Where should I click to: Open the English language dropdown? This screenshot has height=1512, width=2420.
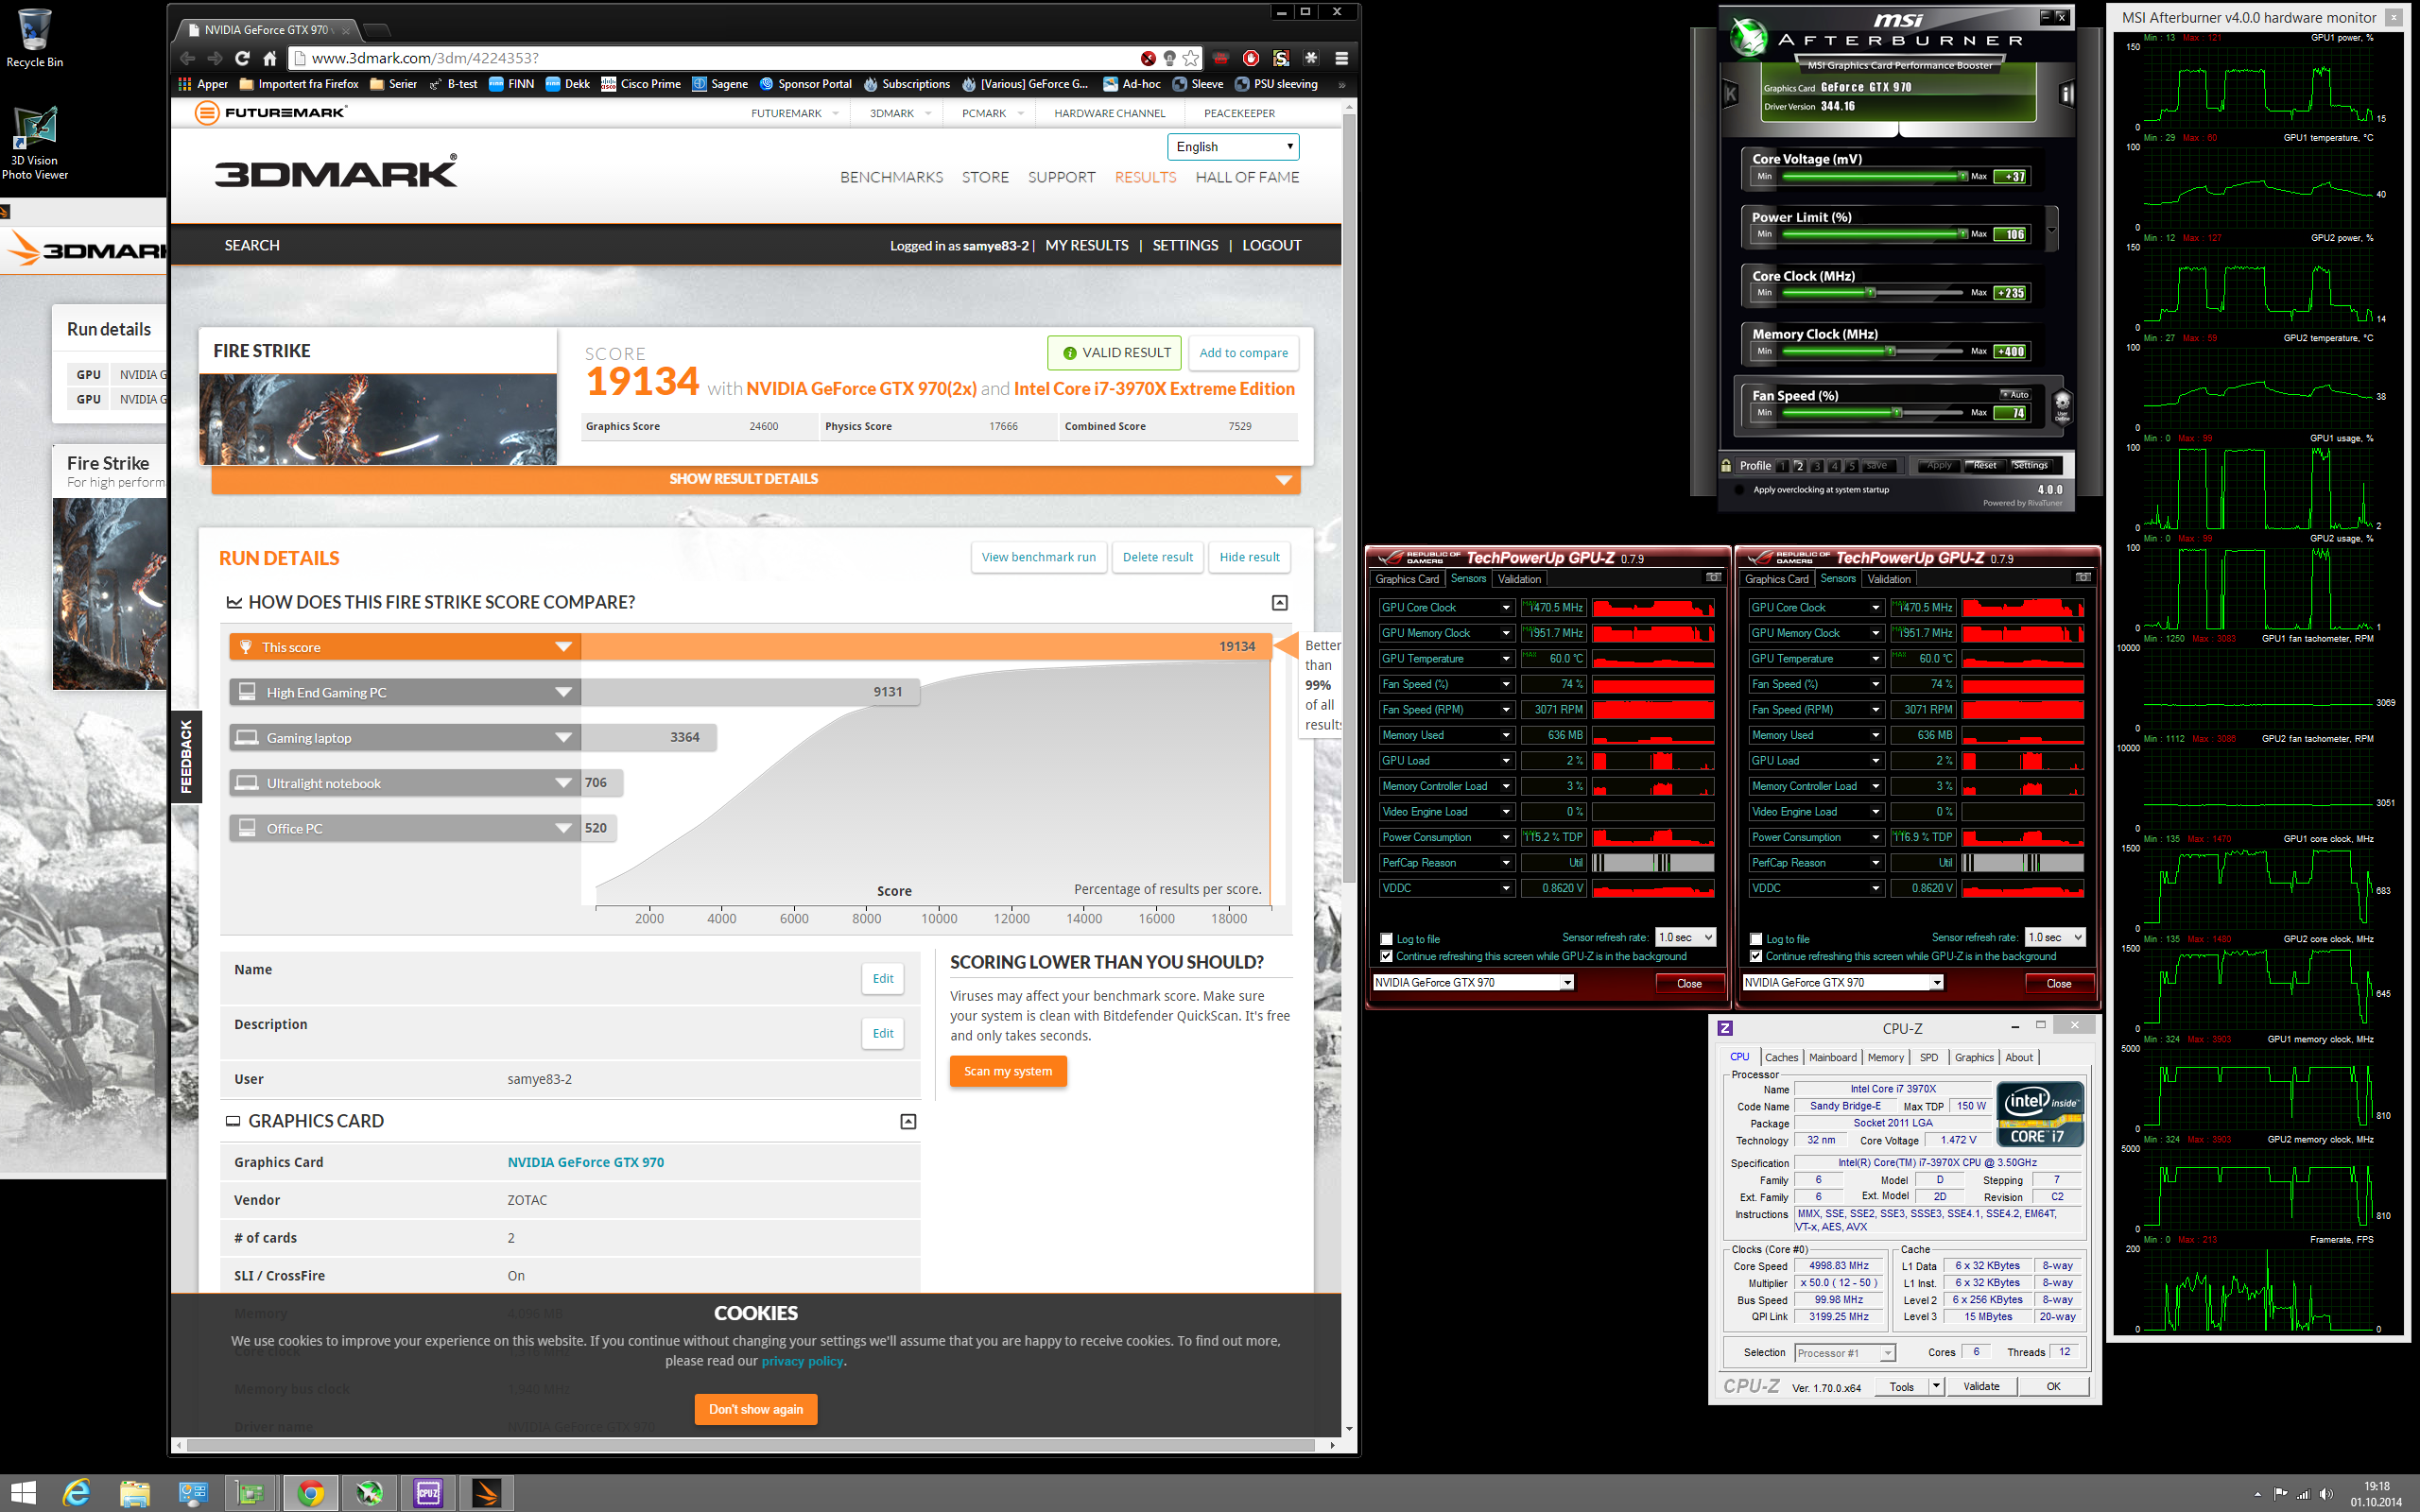(1233, 146)
